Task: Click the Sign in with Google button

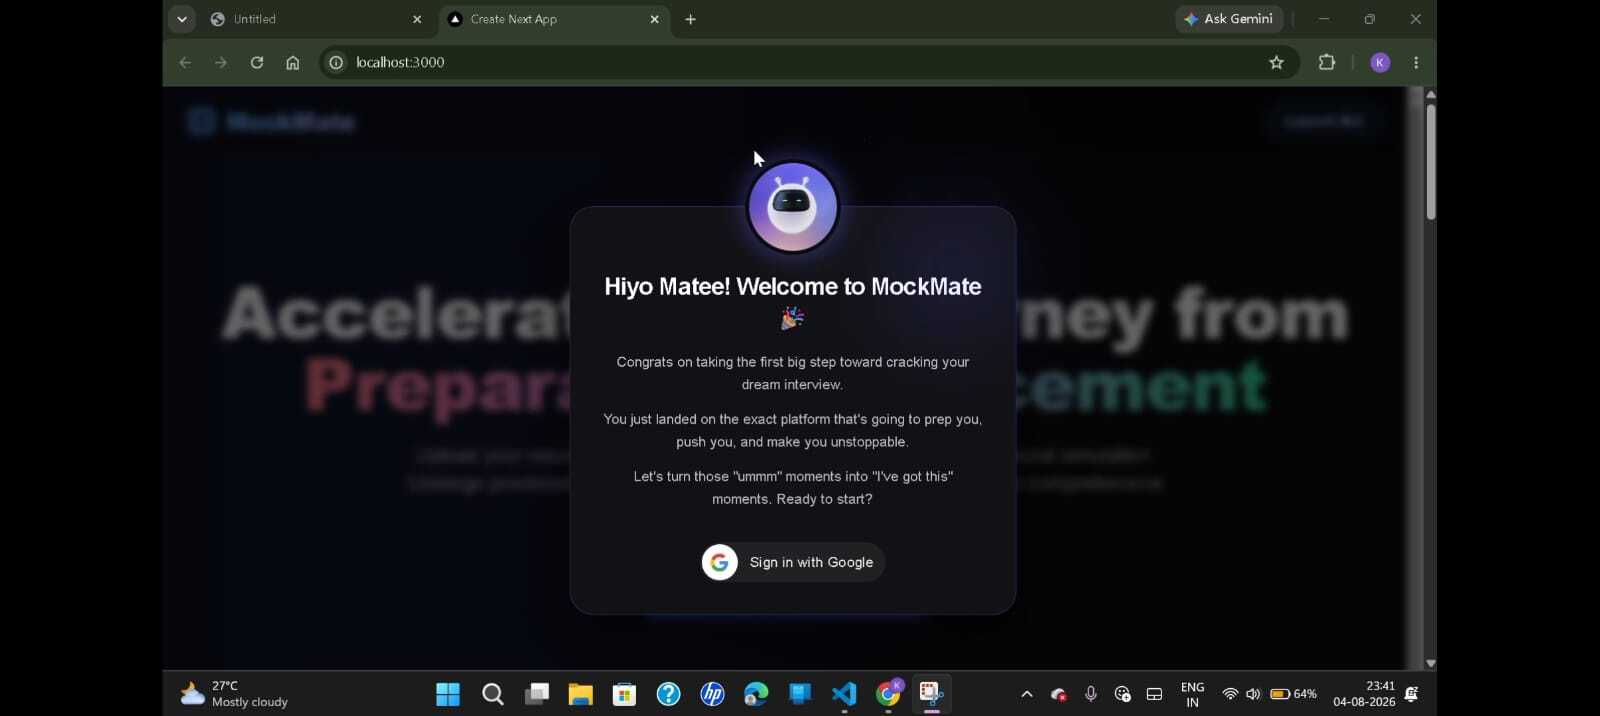Action: [x=793, y=562]
